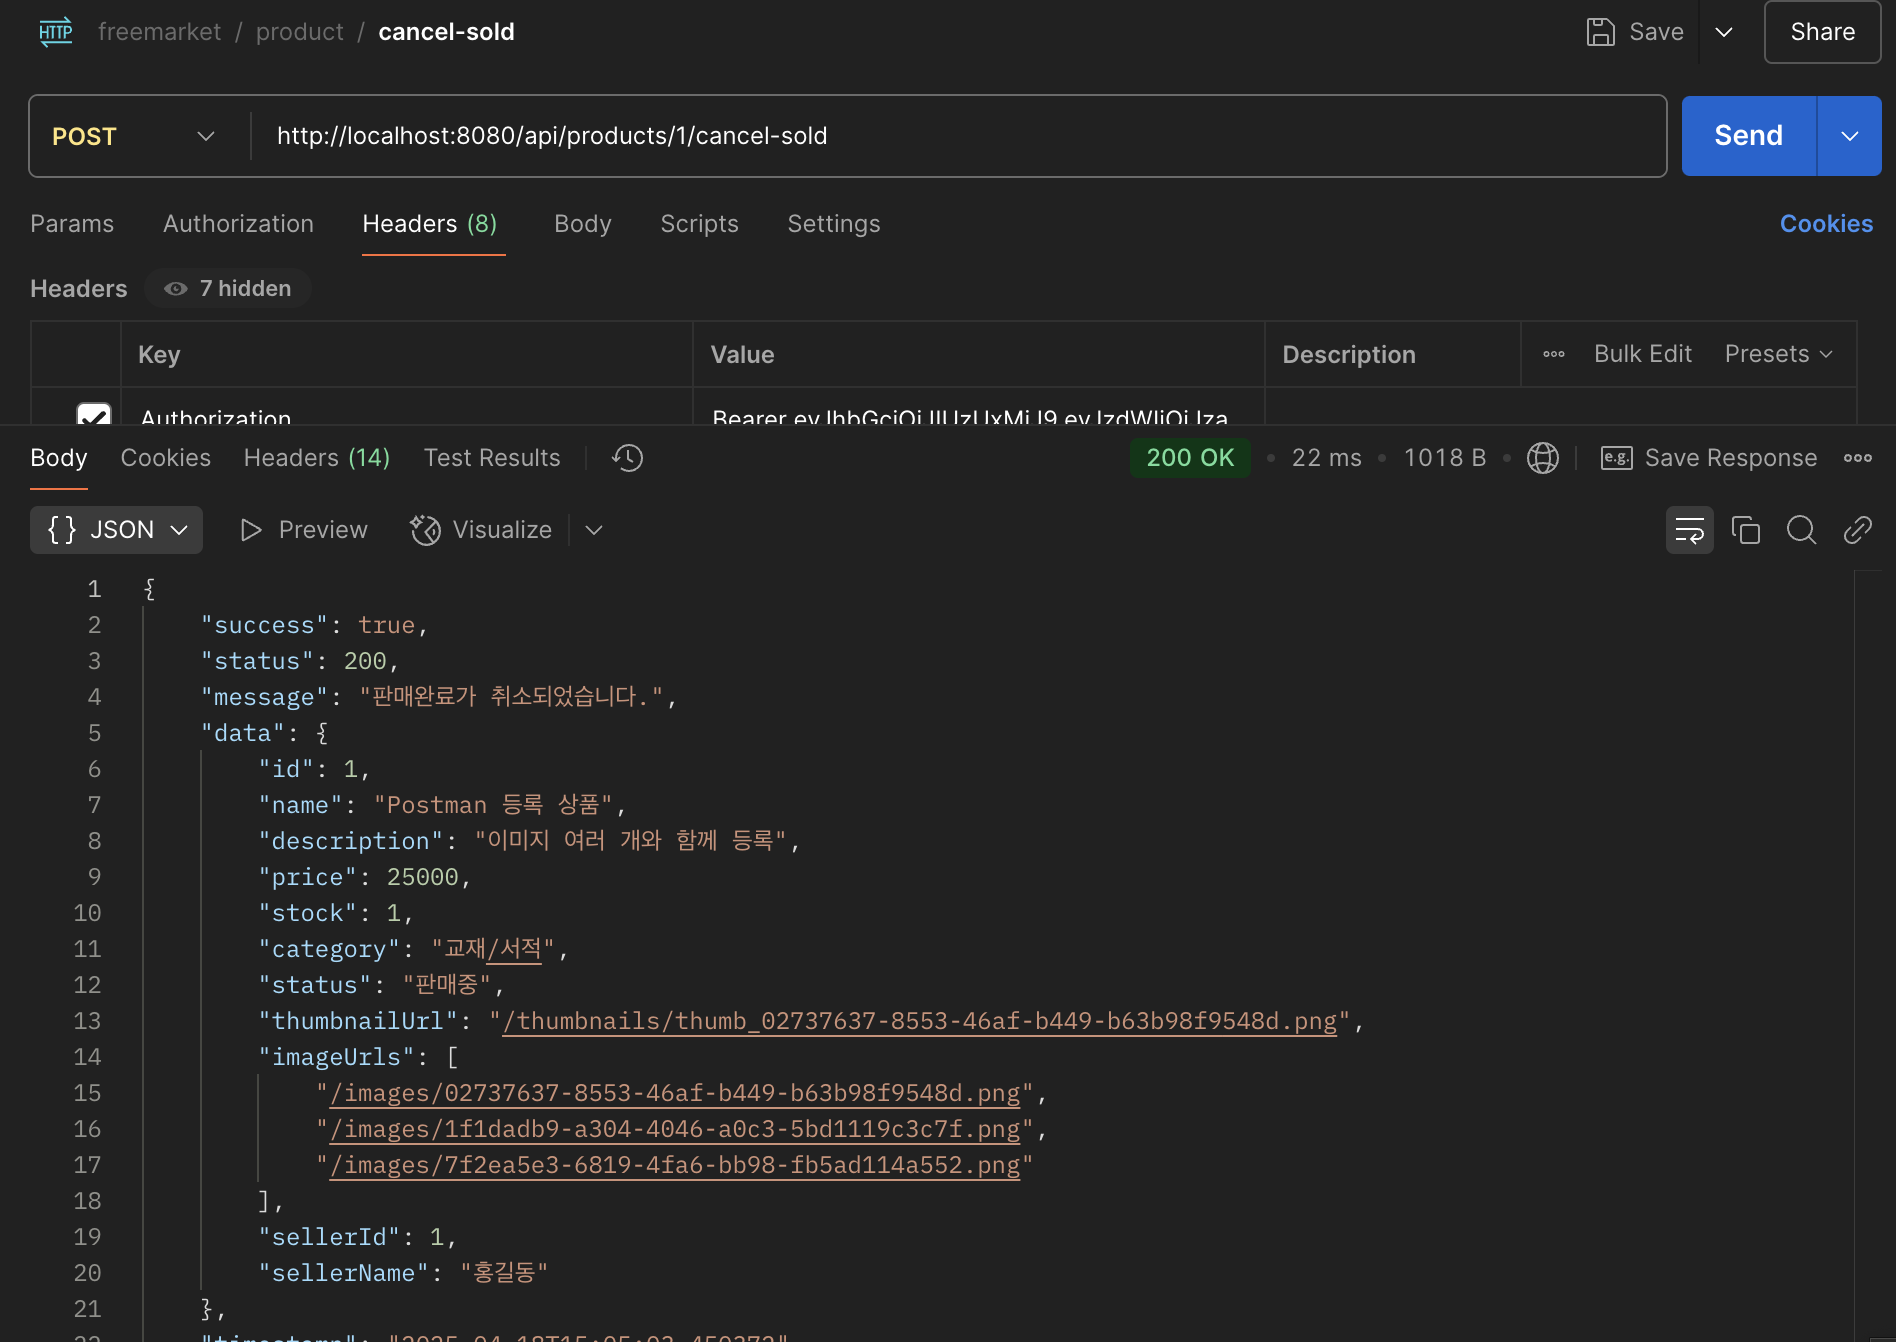Open the request Settings tab
This screenshot has height=1342, width=1896.
(834, 224)
